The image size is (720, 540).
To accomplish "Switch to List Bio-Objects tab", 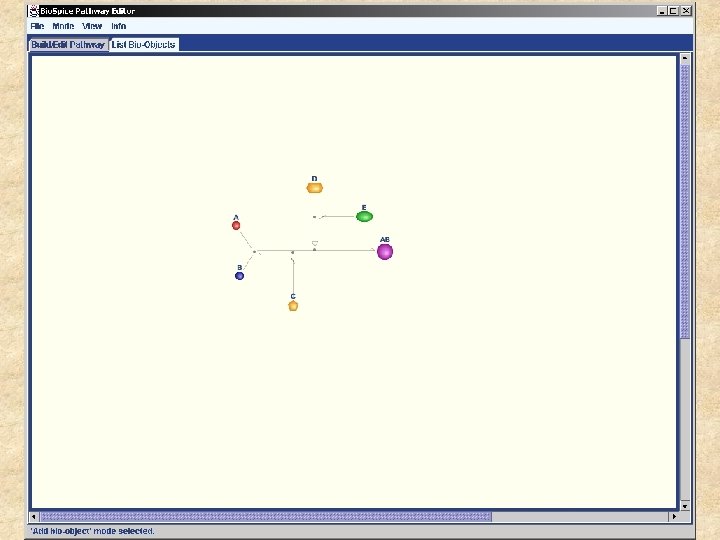I will (143, 45).
